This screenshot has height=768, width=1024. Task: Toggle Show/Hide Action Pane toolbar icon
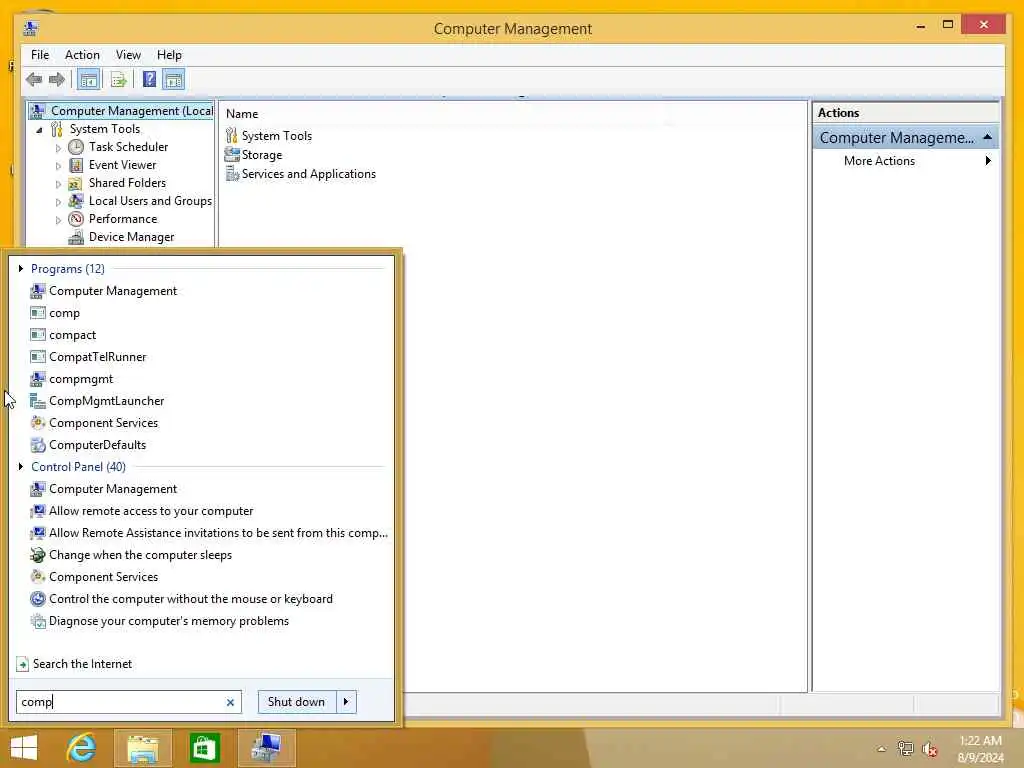click(x=174, y=80)
